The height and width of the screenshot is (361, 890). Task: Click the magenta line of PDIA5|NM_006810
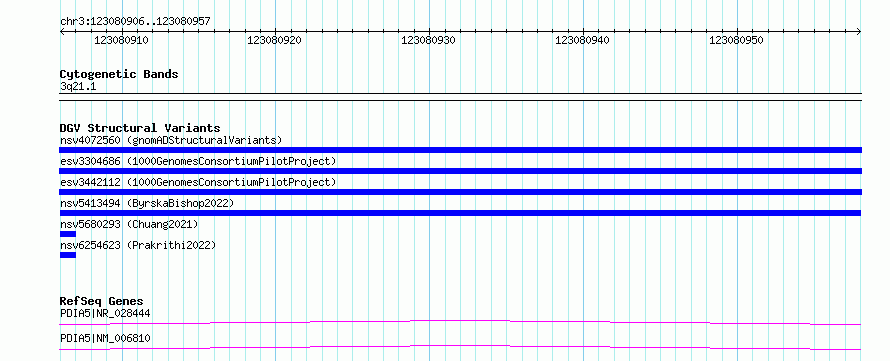click(460, 347)
